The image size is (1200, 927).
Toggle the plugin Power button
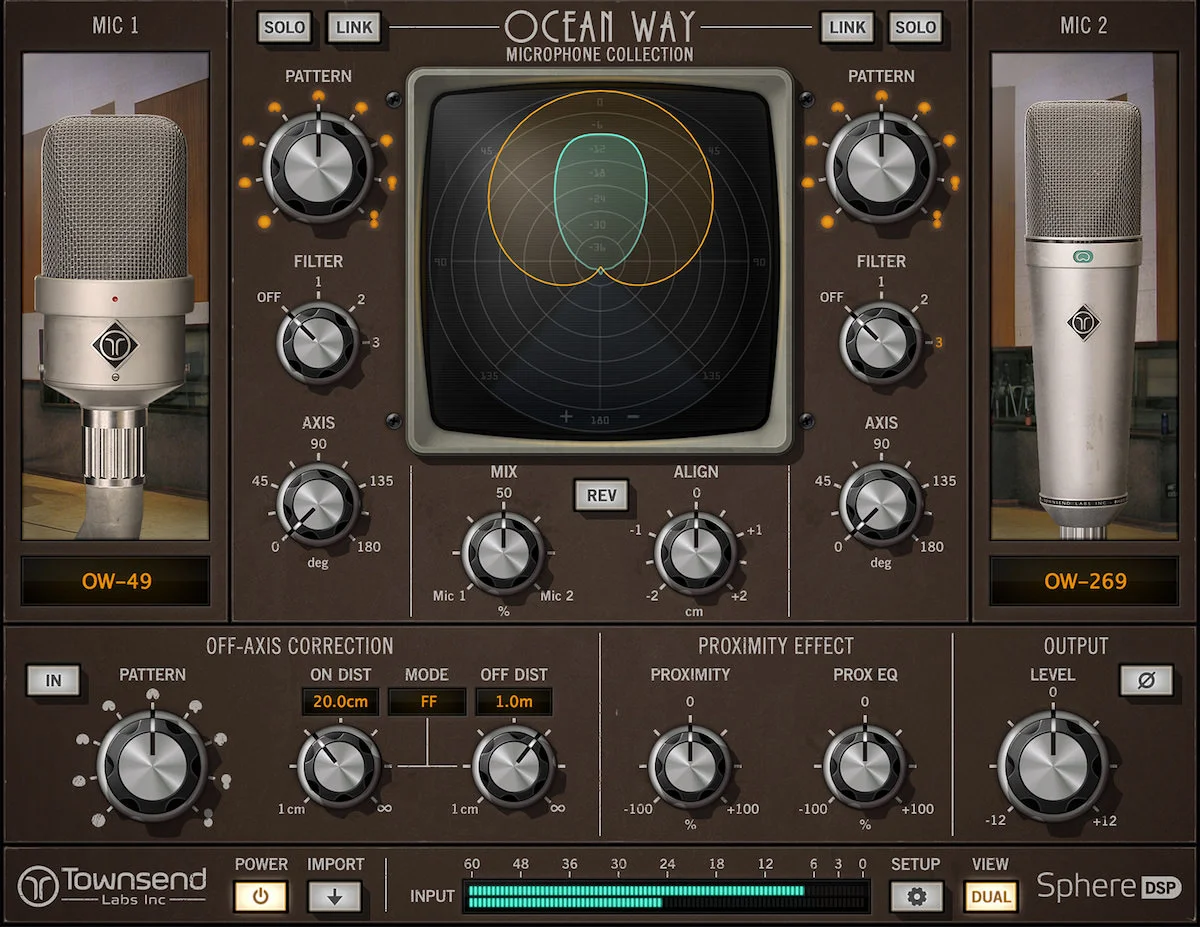click(x=261, y=896)
